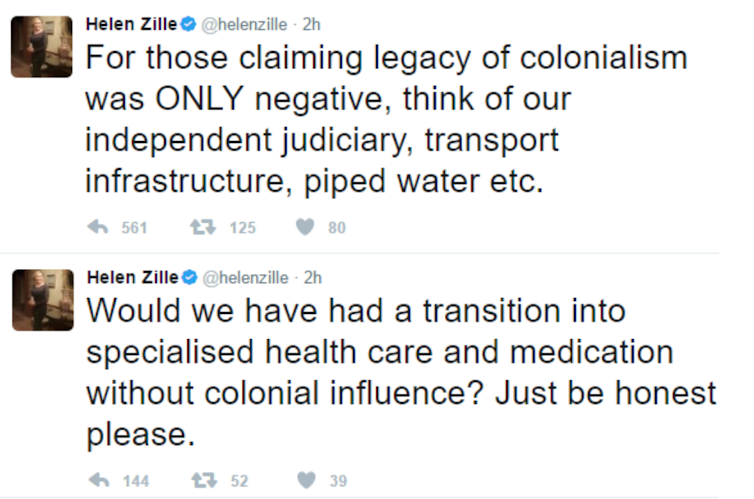754x499 pixels.
Task: View the 561 replies count
Action: pyautogui.click(x=134, y=228)
